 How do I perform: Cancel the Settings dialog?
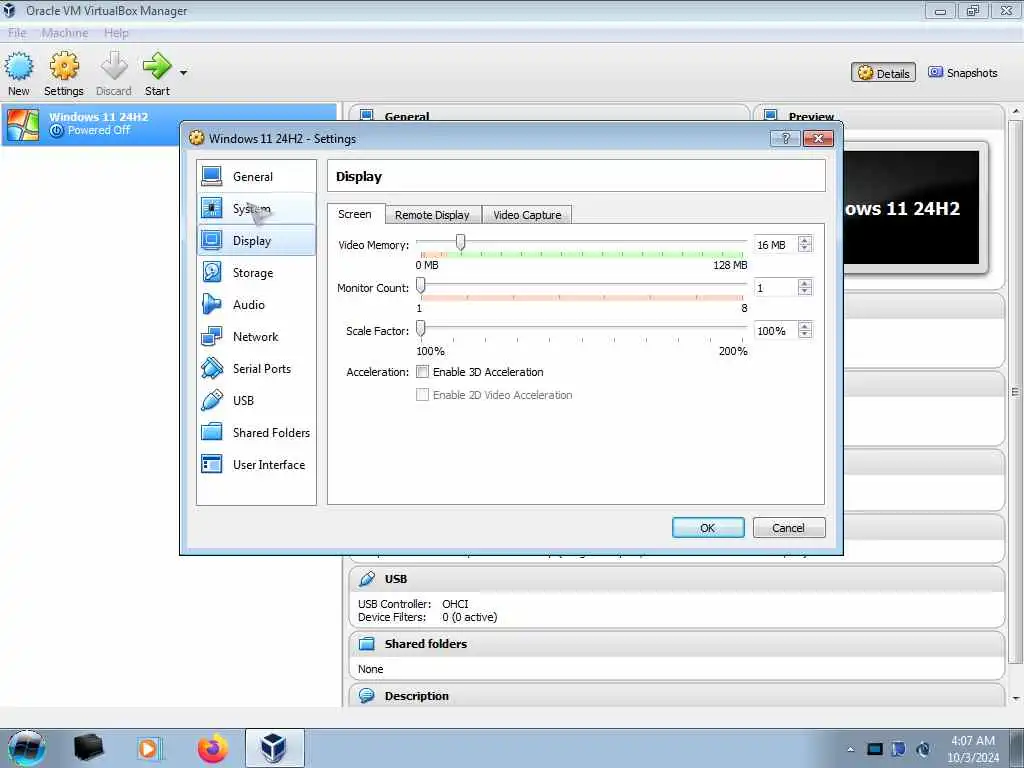[x=789, y=528]
